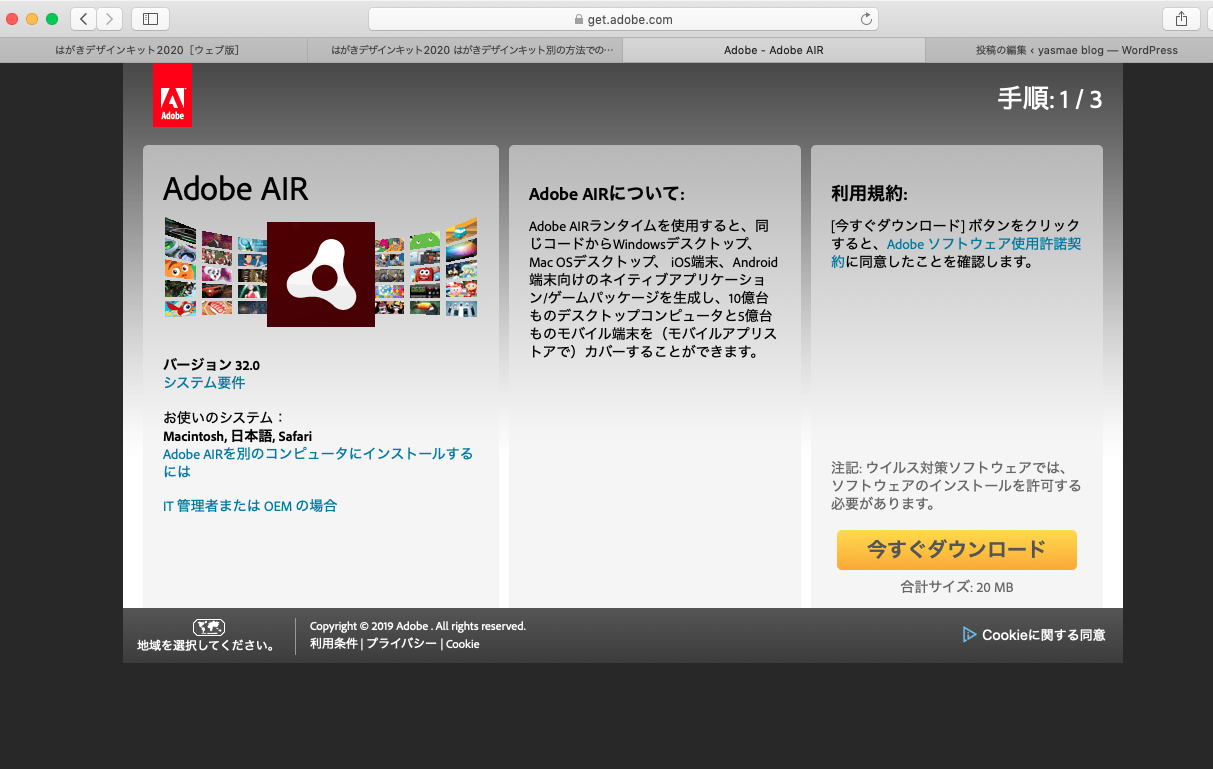Screen dimensions: 1213x769
Task: Open the Share button in toolbar
Action: pos(1181,18)
